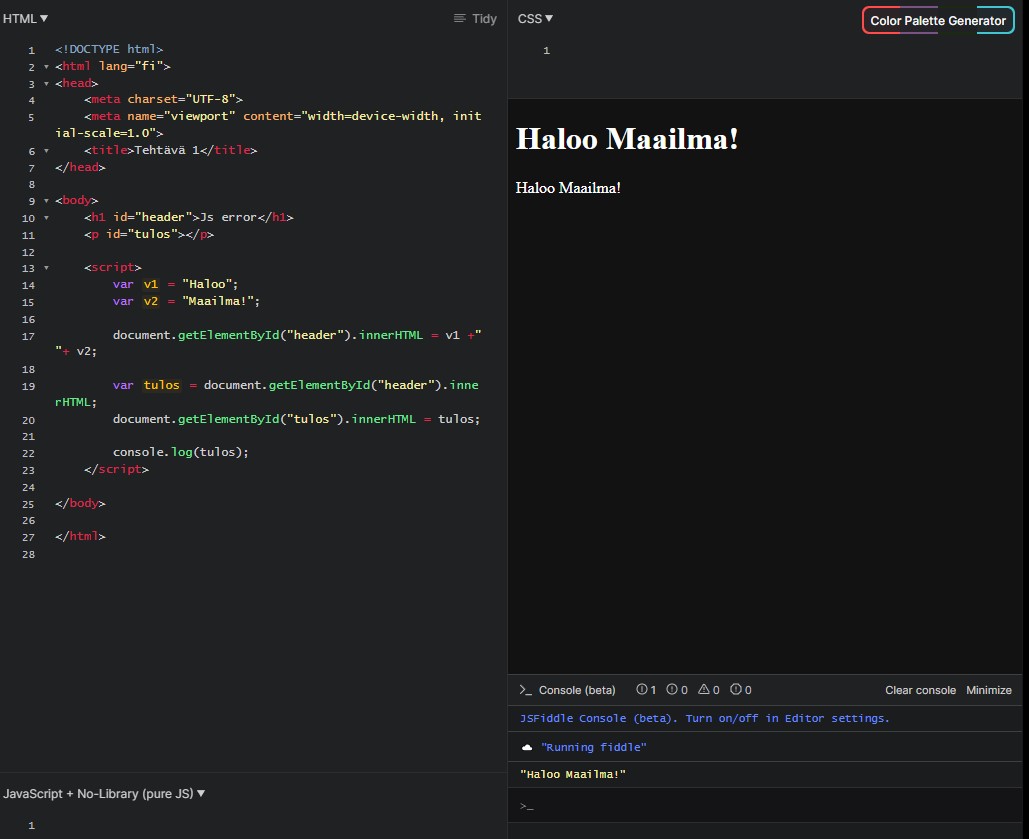The height and width of the screenshot is (839, 1029).
Task: Click the last console counter icon showing 0
Action: tap(736, 690)
